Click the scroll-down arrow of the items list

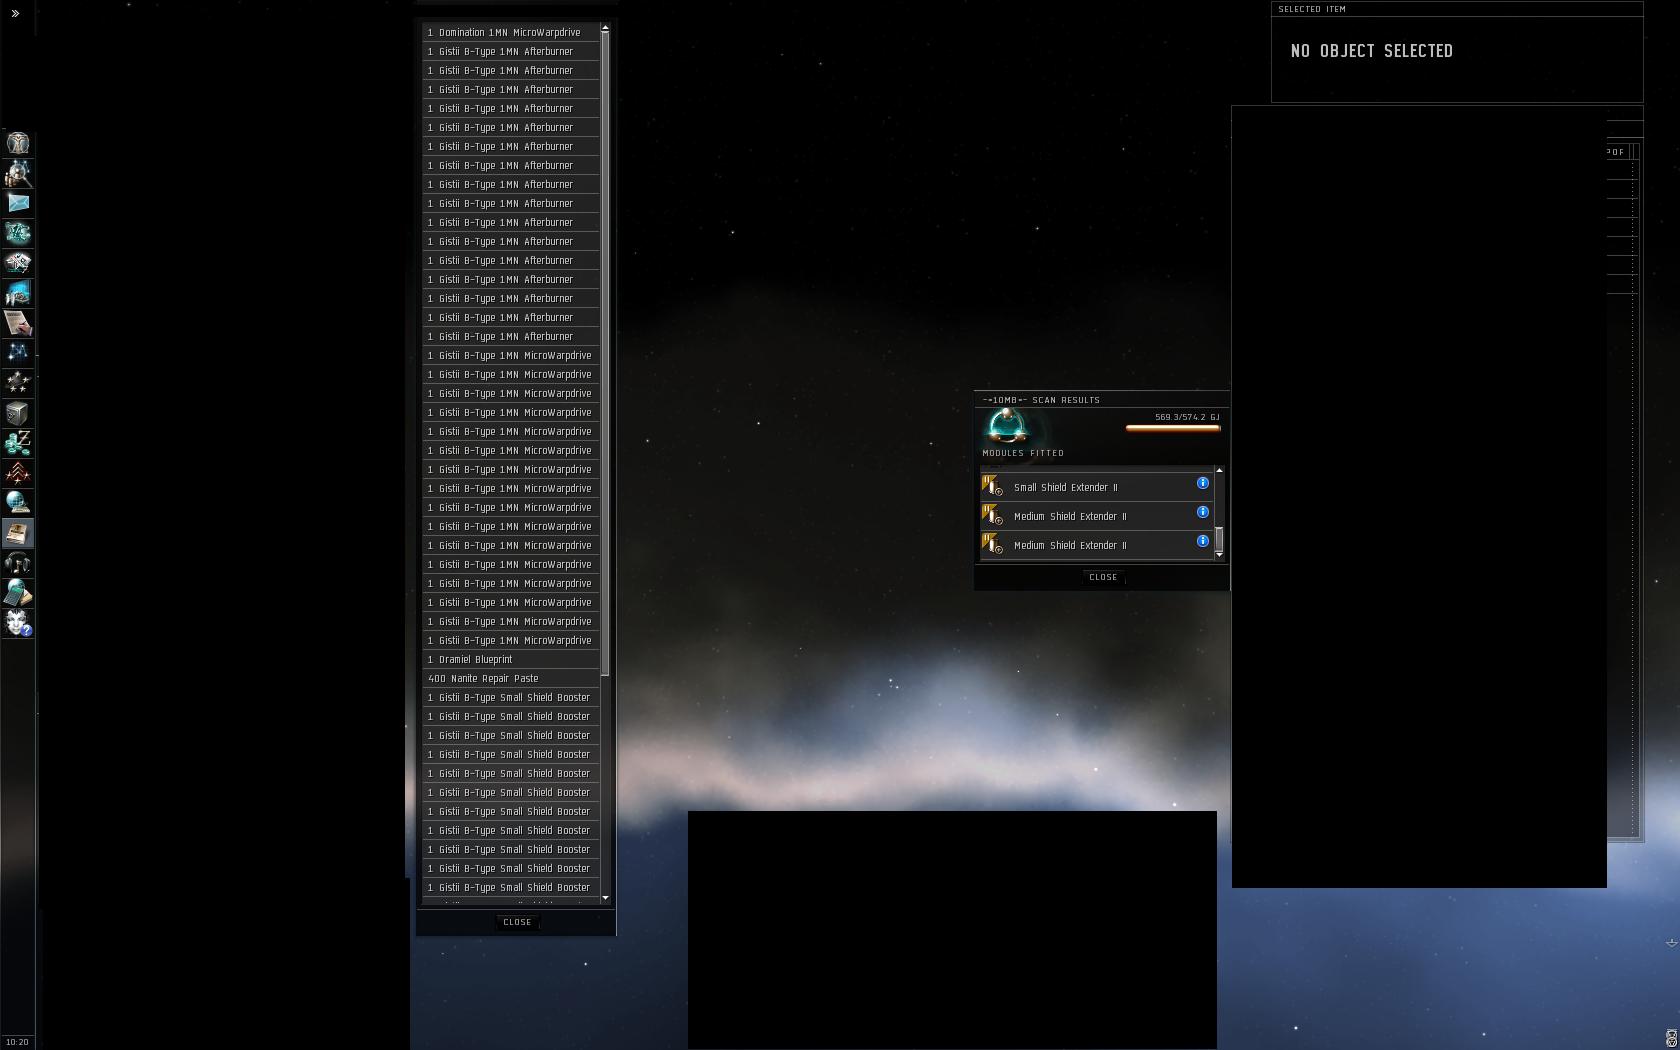pos(605,898)
